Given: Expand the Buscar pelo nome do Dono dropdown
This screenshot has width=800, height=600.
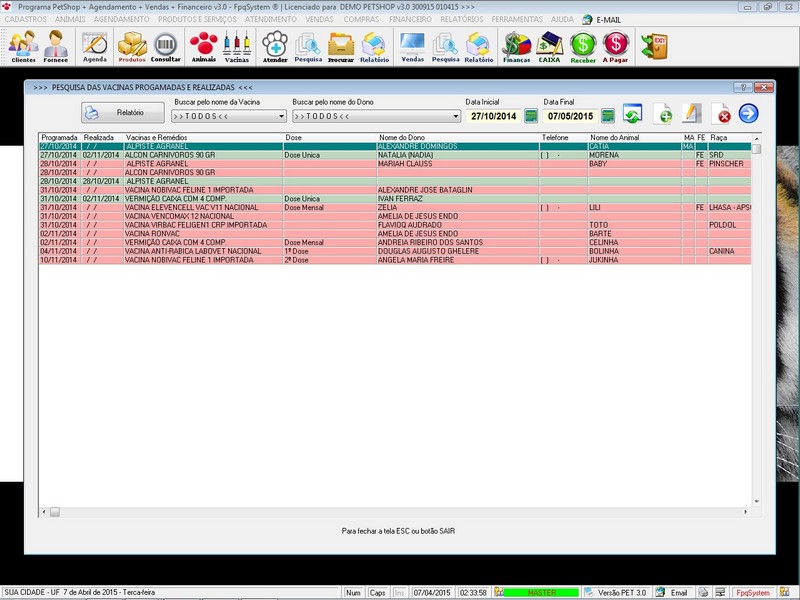Looking at the screenshot, I should (456, 116).
